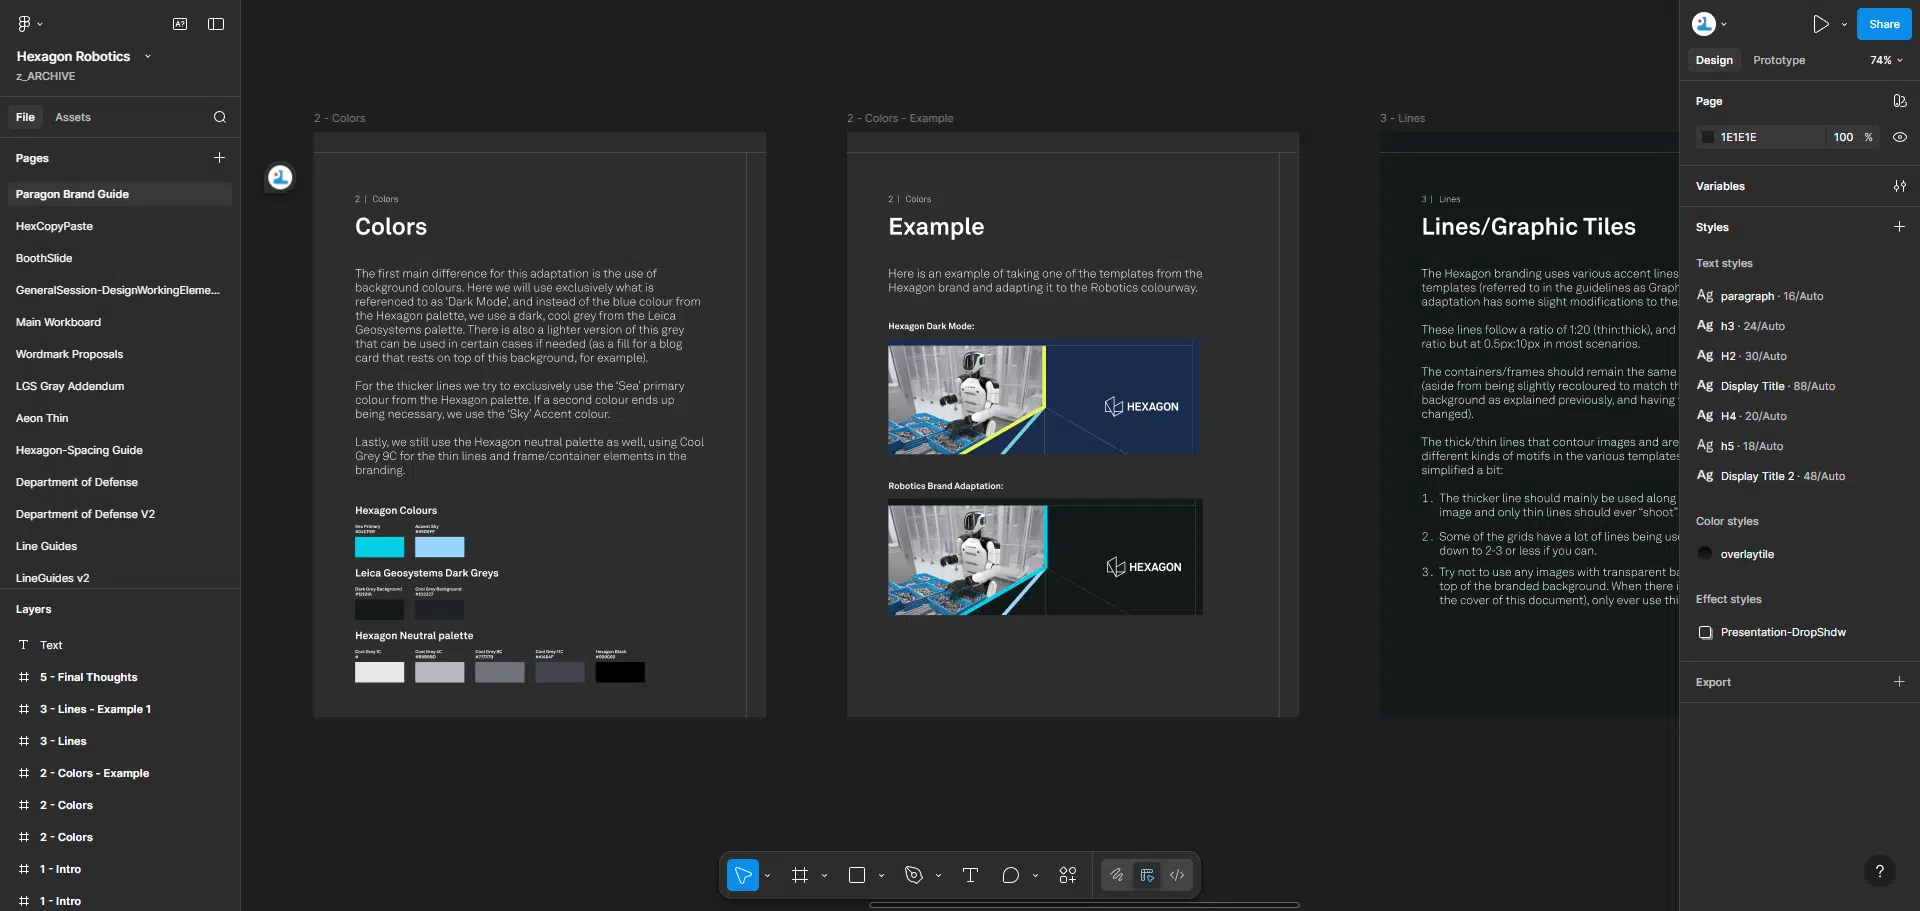
Task: Toggle the sidebar panel layout icon
Action: (x=216, y=24)
